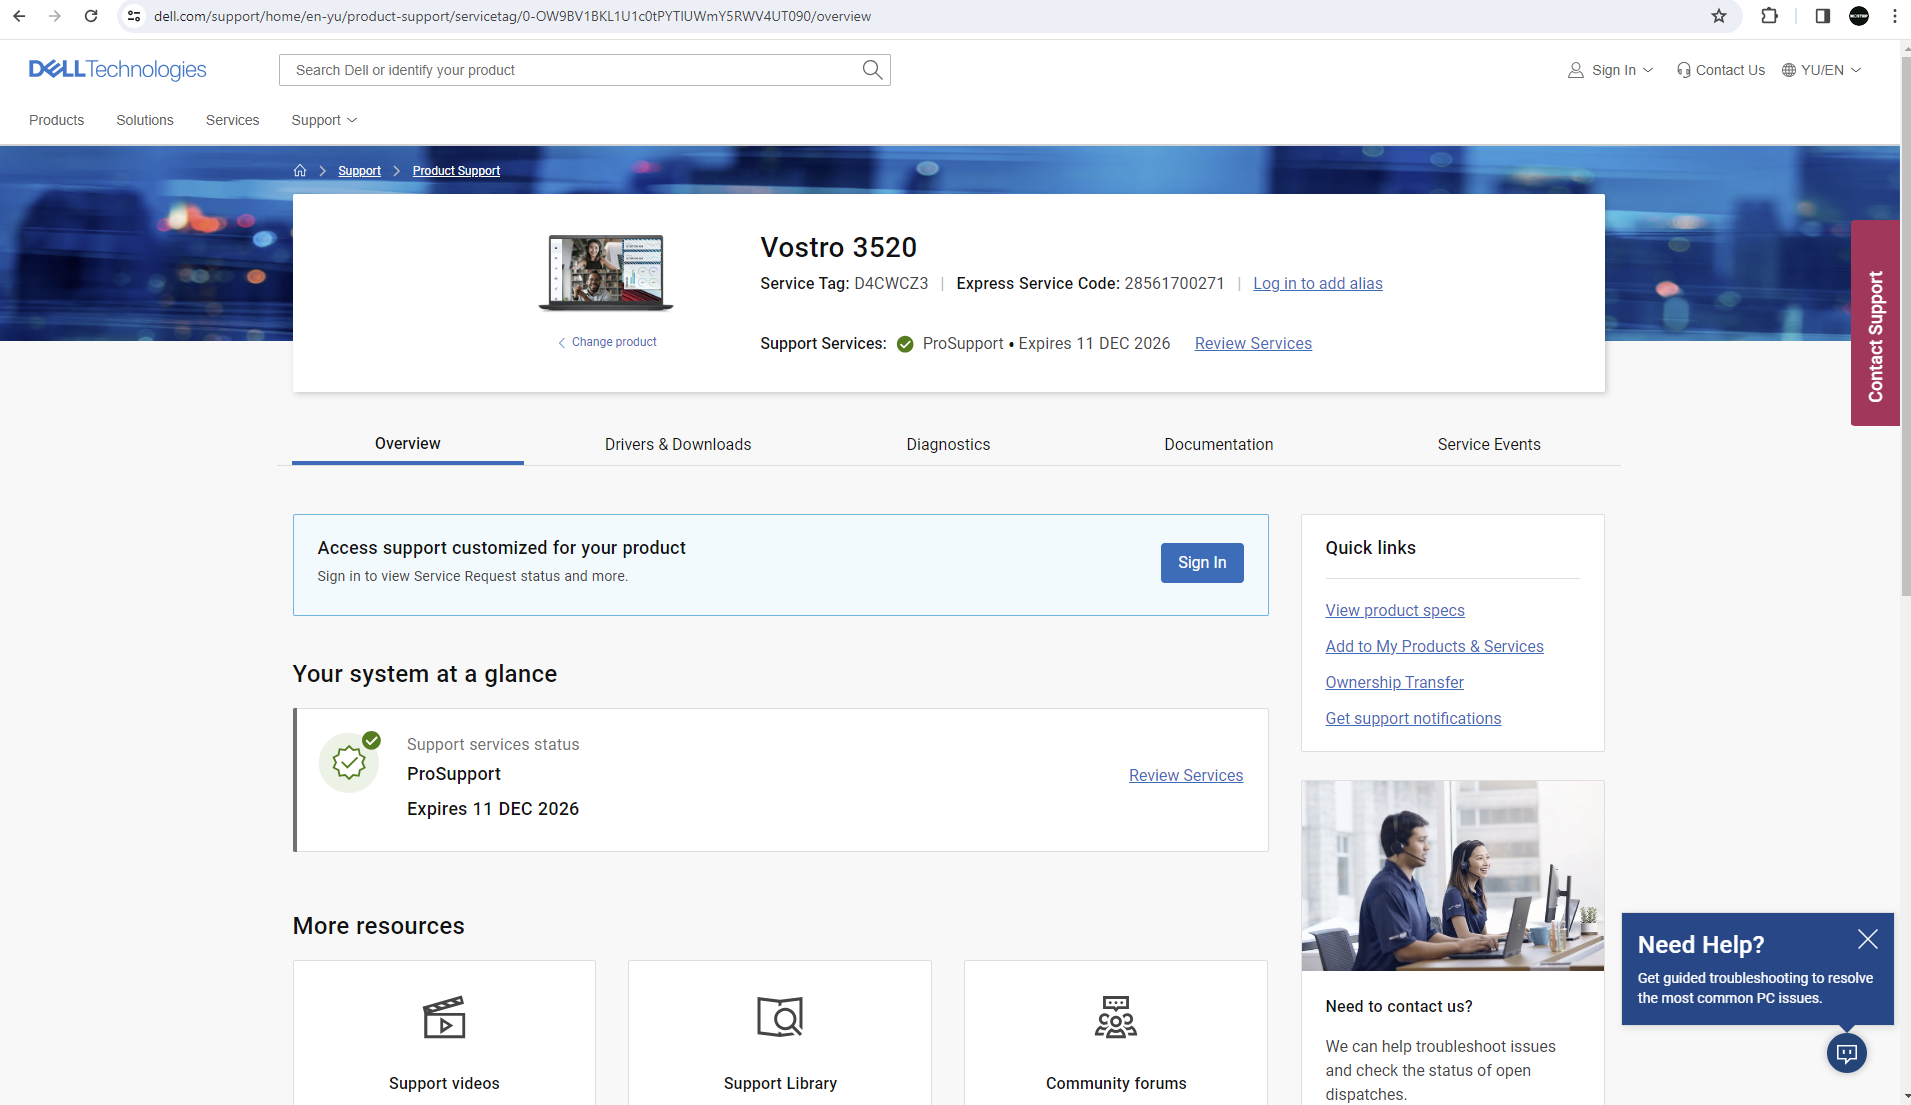Open the Service Events tab
Screen dimensions: 1911x1105
click(1489, 444)
